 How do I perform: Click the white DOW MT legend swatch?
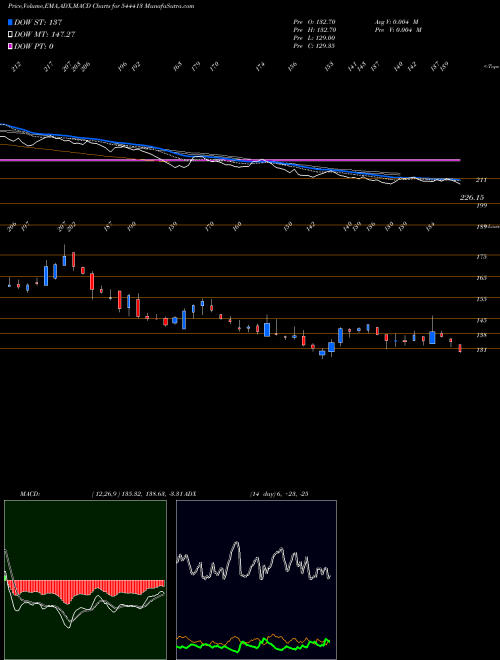point(10,35)
